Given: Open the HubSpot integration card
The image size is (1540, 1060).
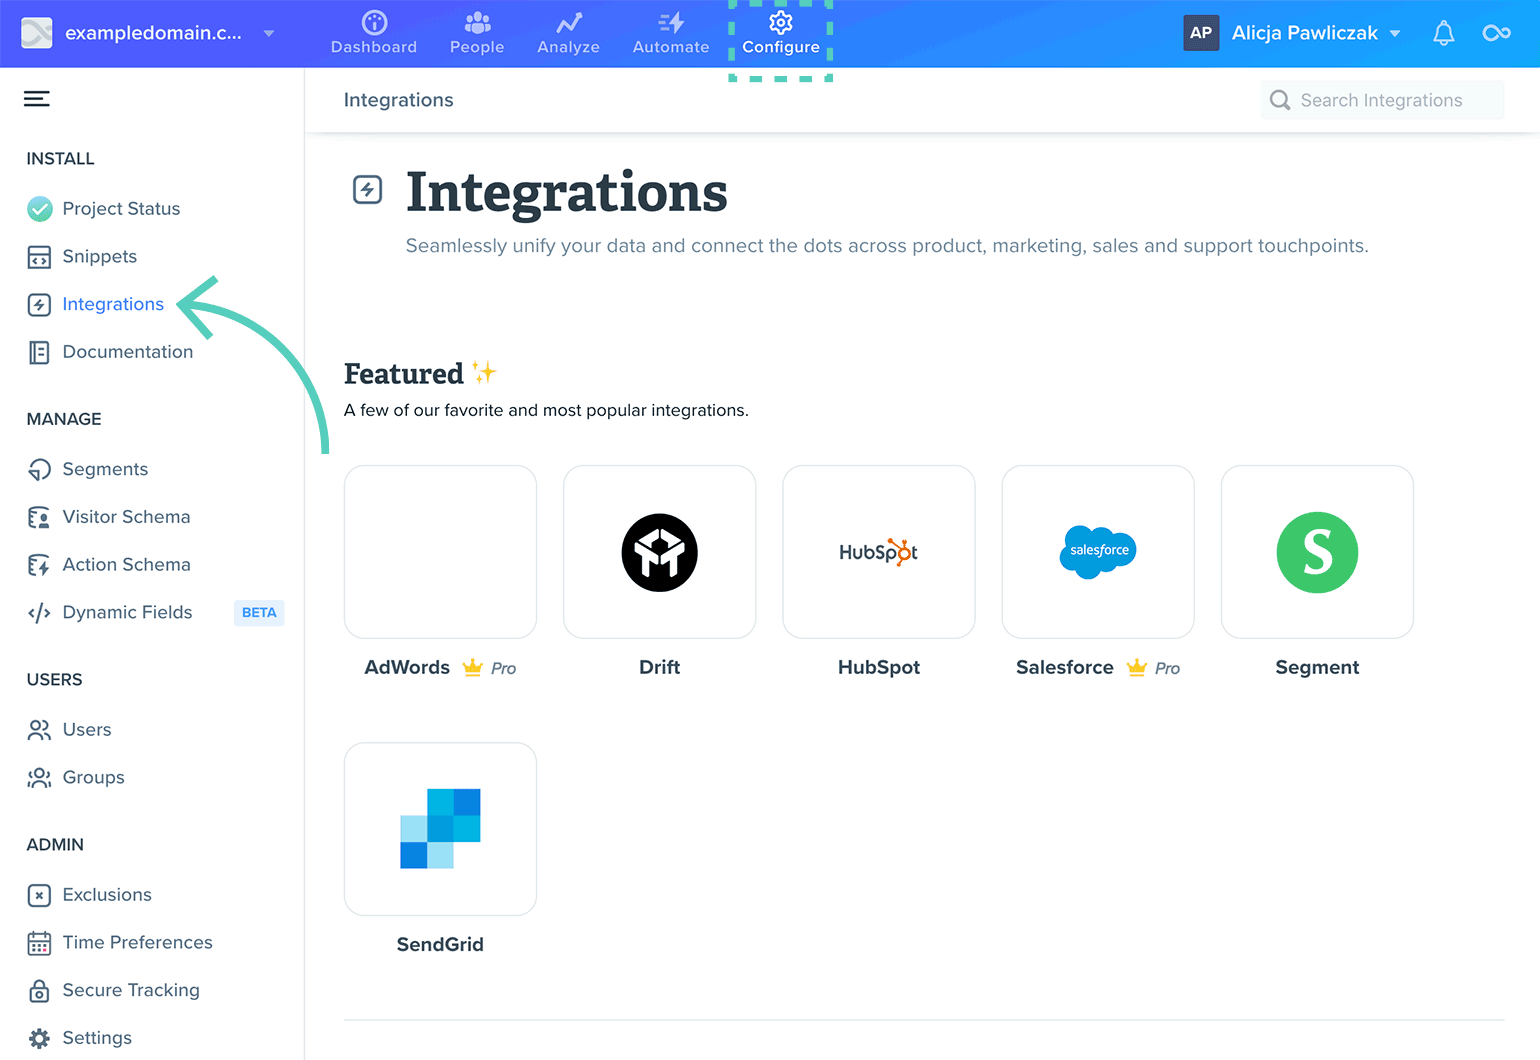Looking at the screenshot, I should click(878, 552).
